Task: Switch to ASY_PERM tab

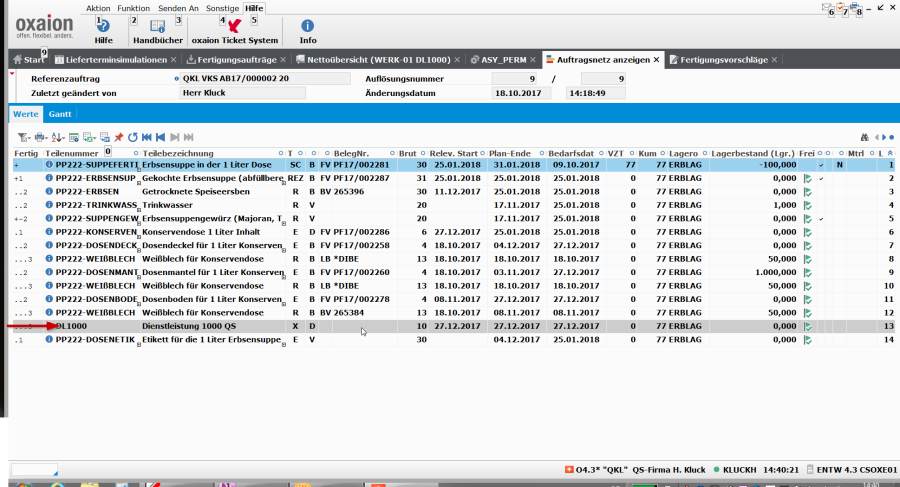Action: pos(503,60)
